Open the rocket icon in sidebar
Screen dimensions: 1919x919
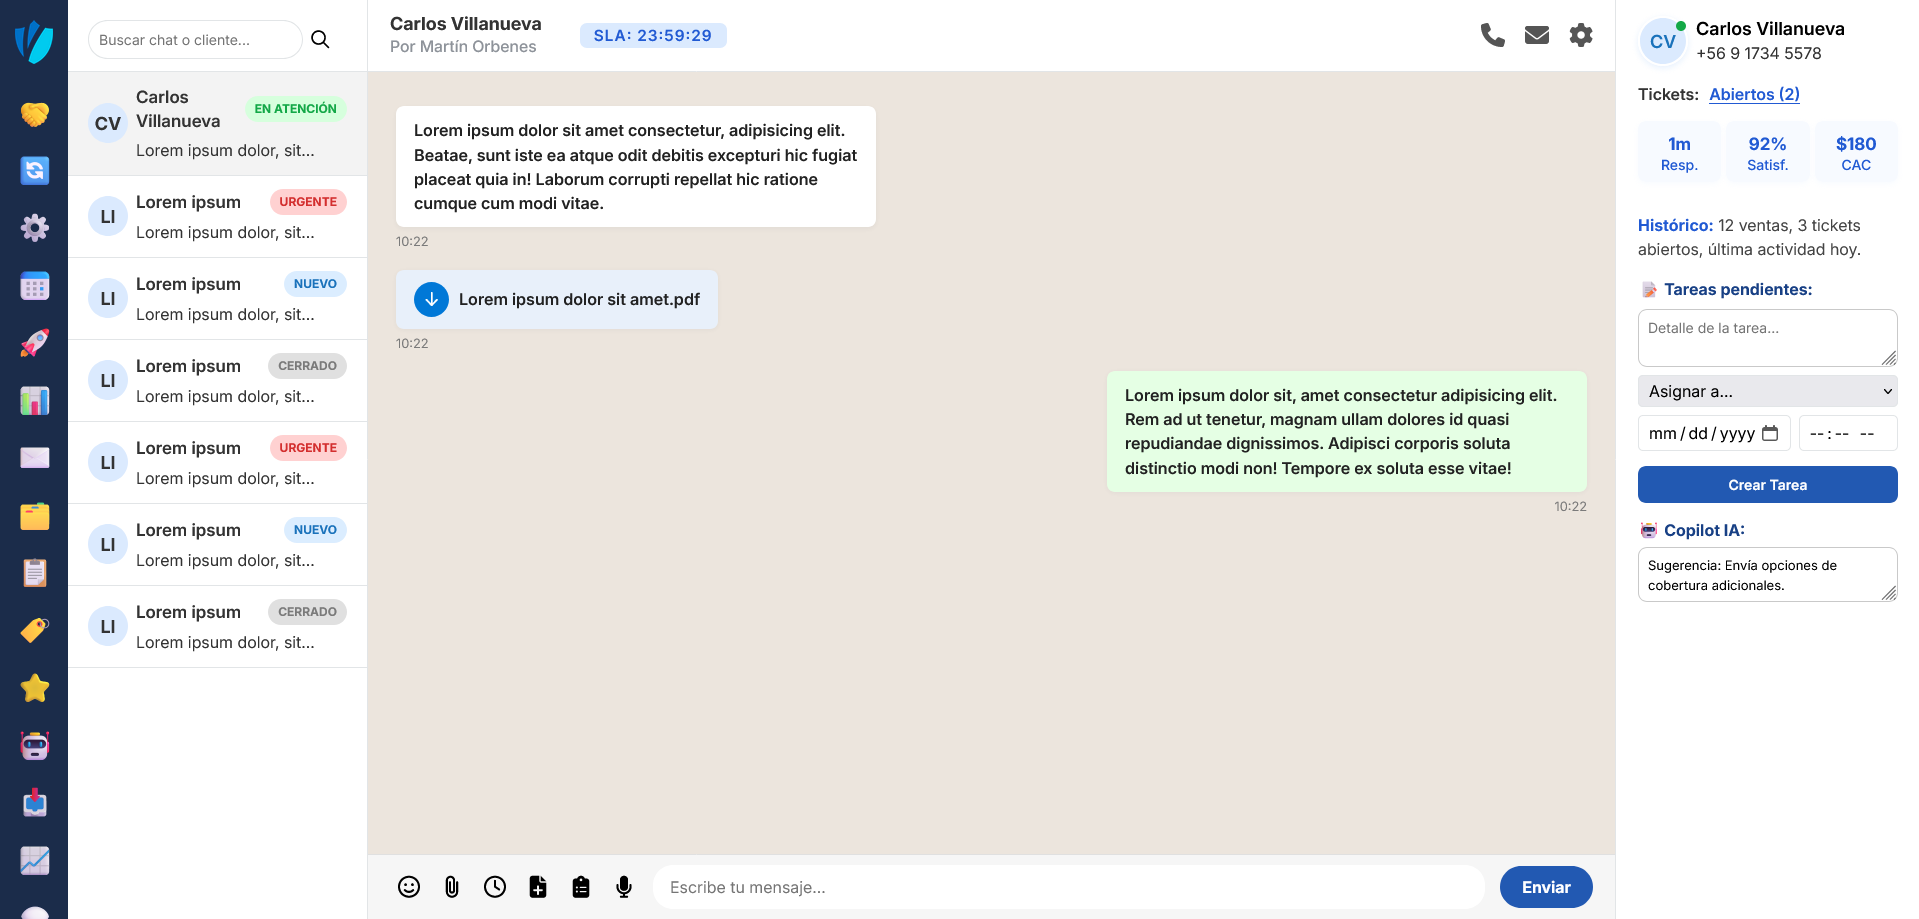pyautogui.click(x=34, y=344)
